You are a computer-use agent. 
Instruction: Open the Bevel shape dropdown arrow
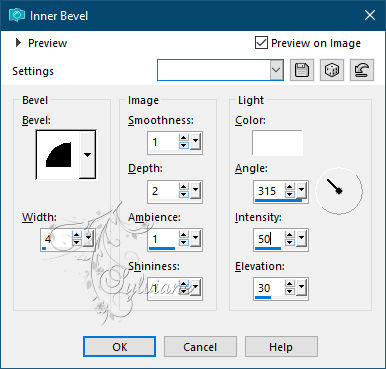pos(87,155)
